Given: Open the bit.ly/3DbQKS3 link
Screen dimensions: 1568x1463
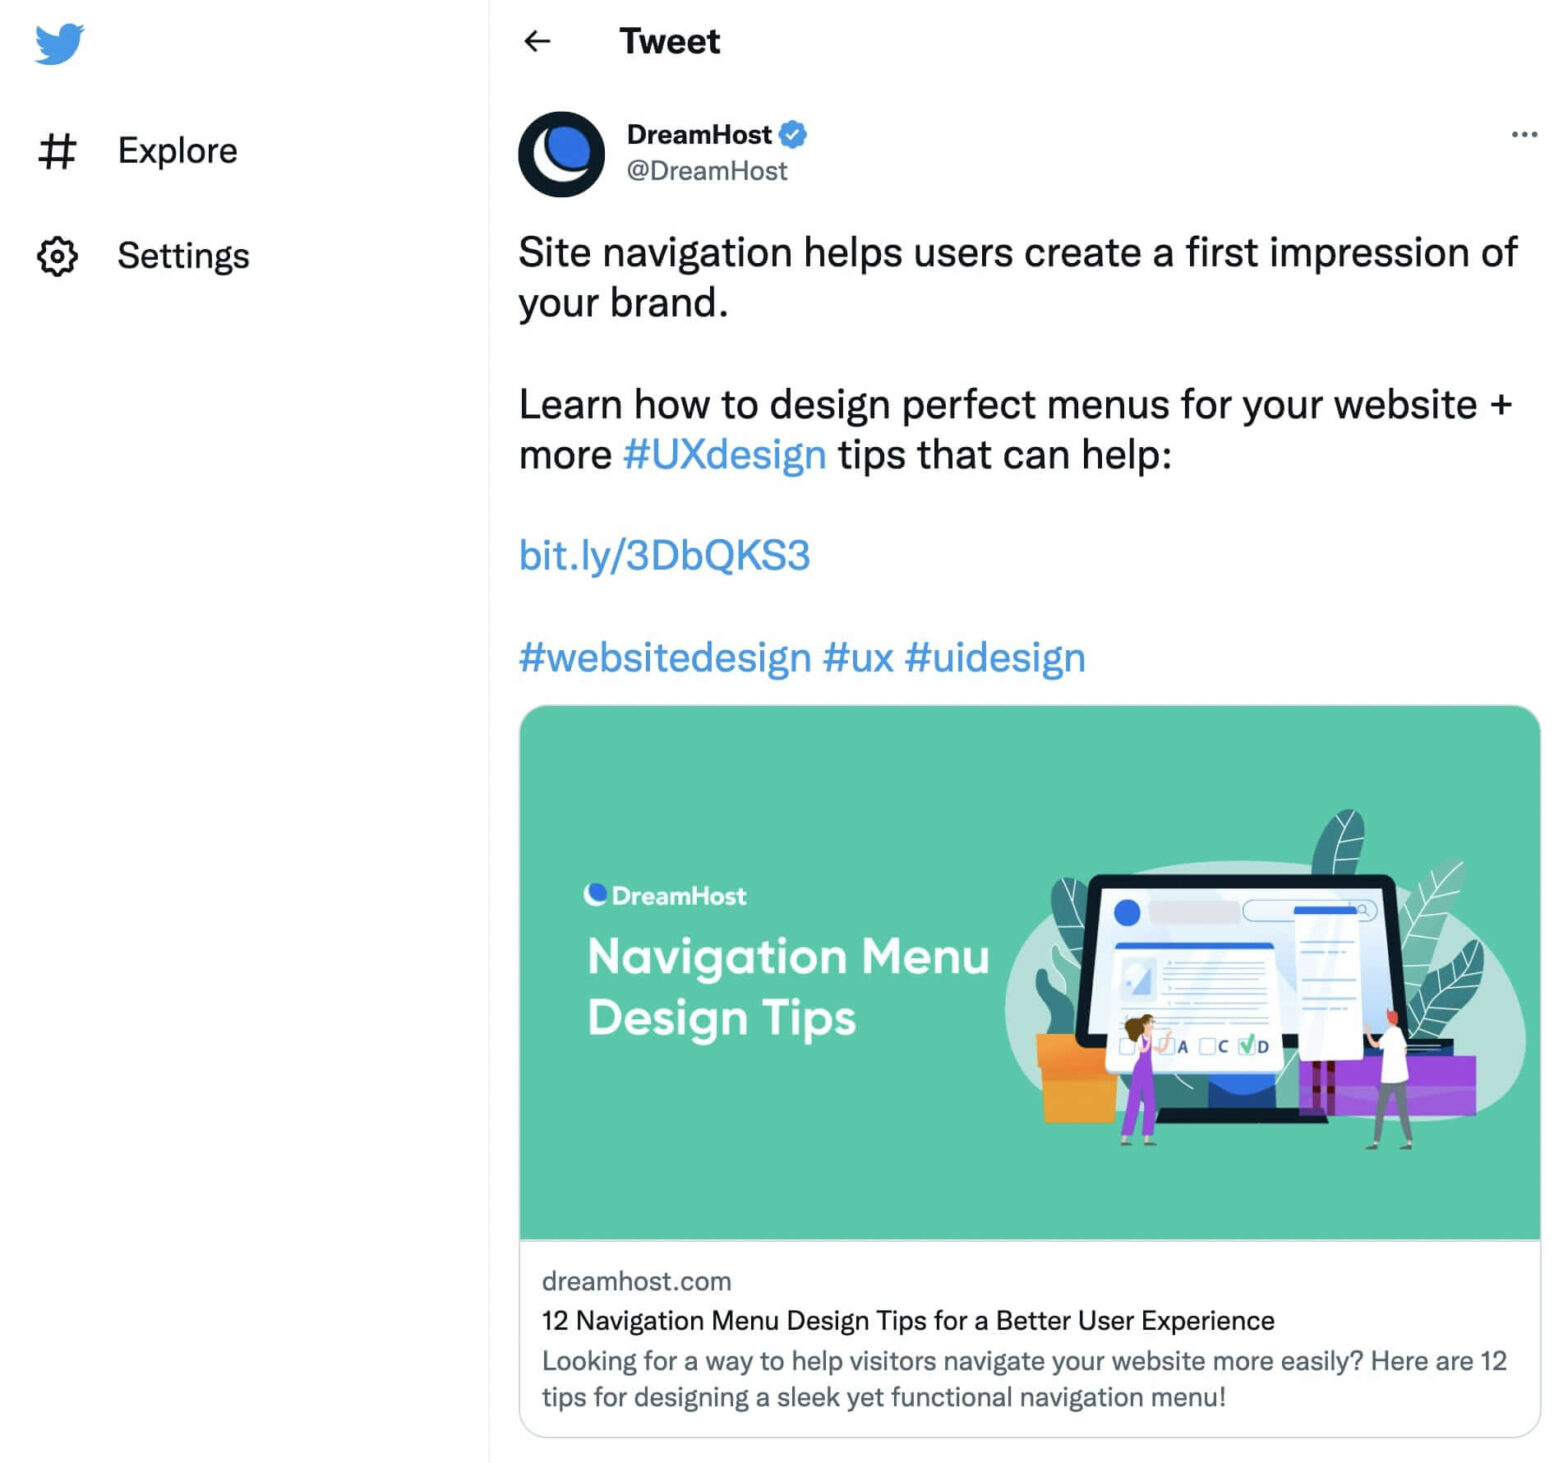Looking at the screenshot, I should [664, 556].
